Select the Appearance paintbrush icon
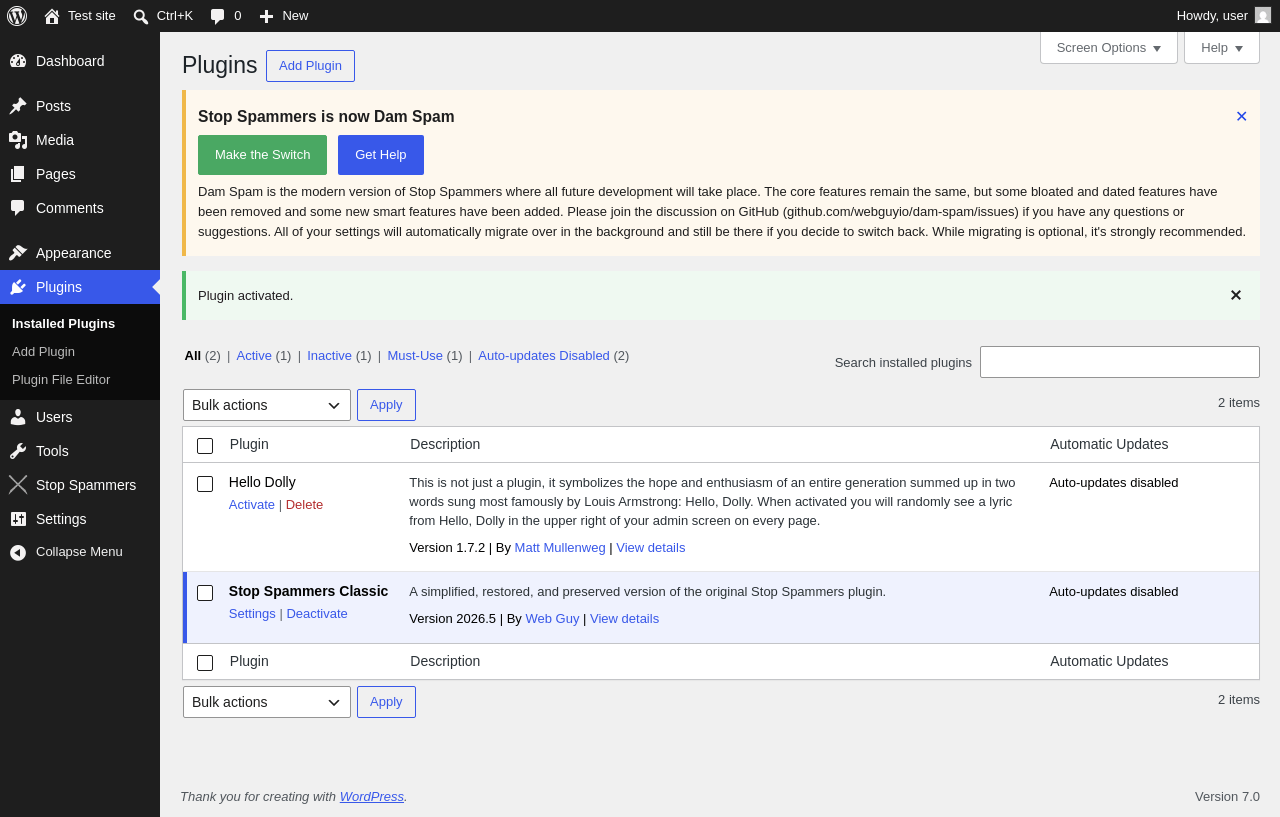The height and width of the screenshot is (817, 1280). [x=18, y=253]
